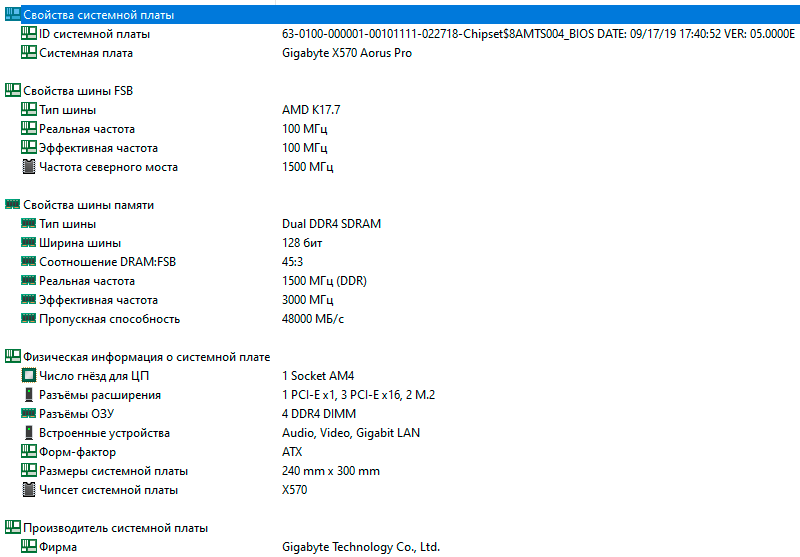
Task: Click the memory icon beside 'Пропускная способность'
Action: tap(29, 318)
